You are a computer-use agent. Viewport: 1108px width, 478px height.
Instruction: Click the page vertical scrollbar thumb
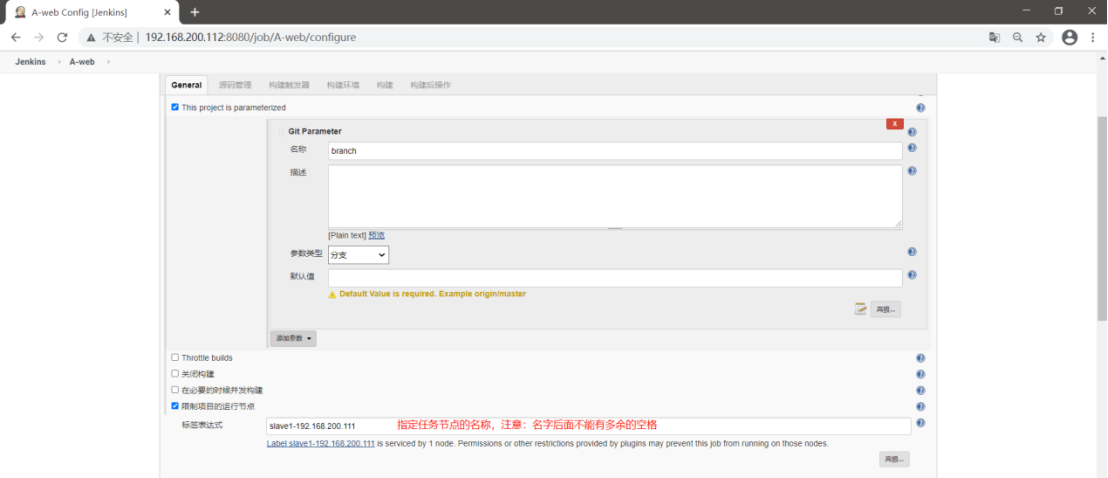point(1102,217)
